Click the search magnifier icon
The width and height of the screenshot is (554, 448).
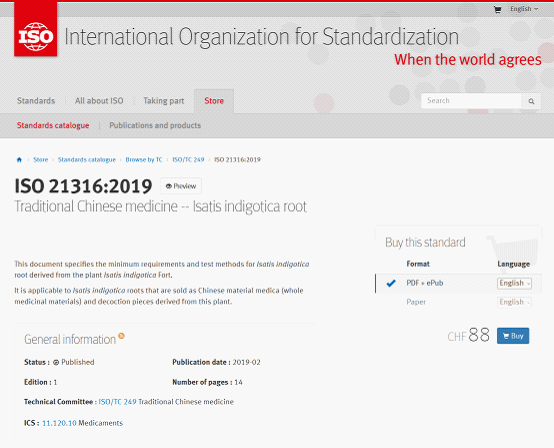pos(531,101)
